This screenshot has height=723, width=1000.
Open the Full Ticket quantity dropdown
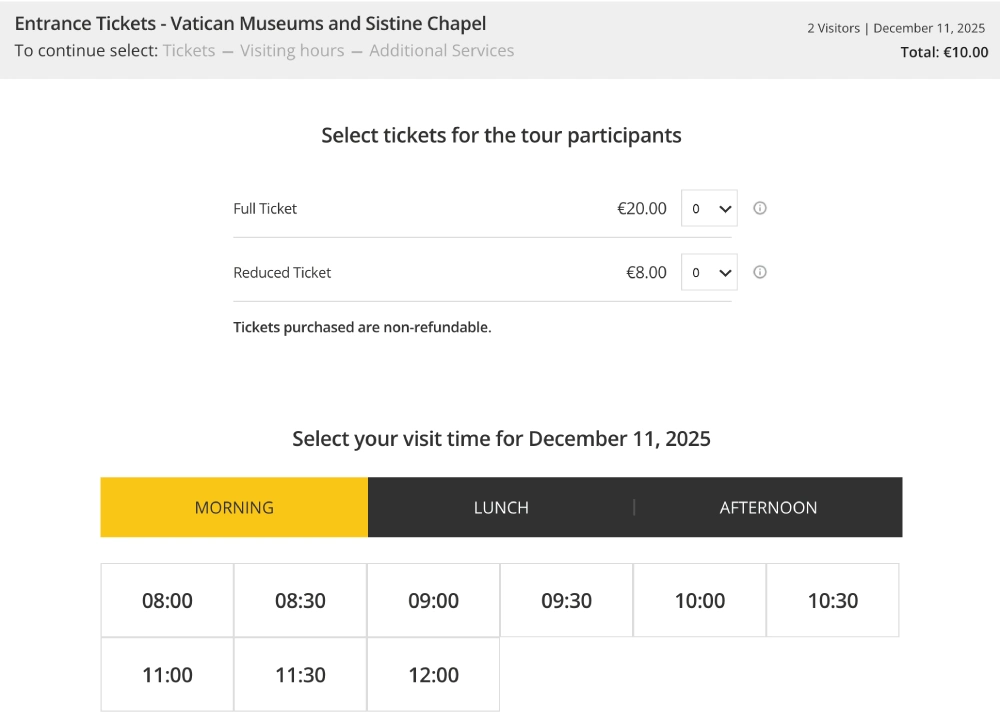coord(709,208)
